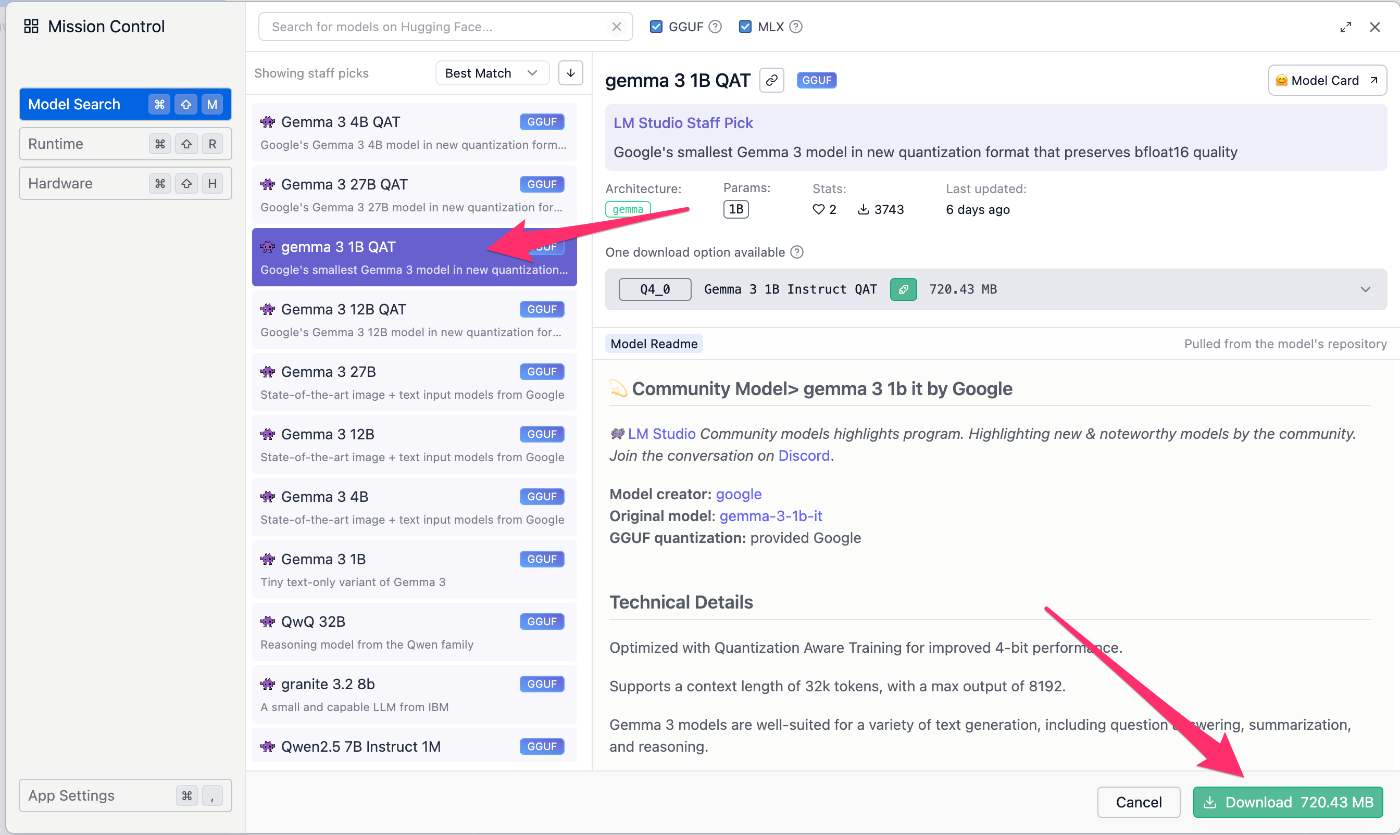Select granite 3.2 8b model row
The height and width of the screenshot is (835, 1400).
tap(414, 695)
